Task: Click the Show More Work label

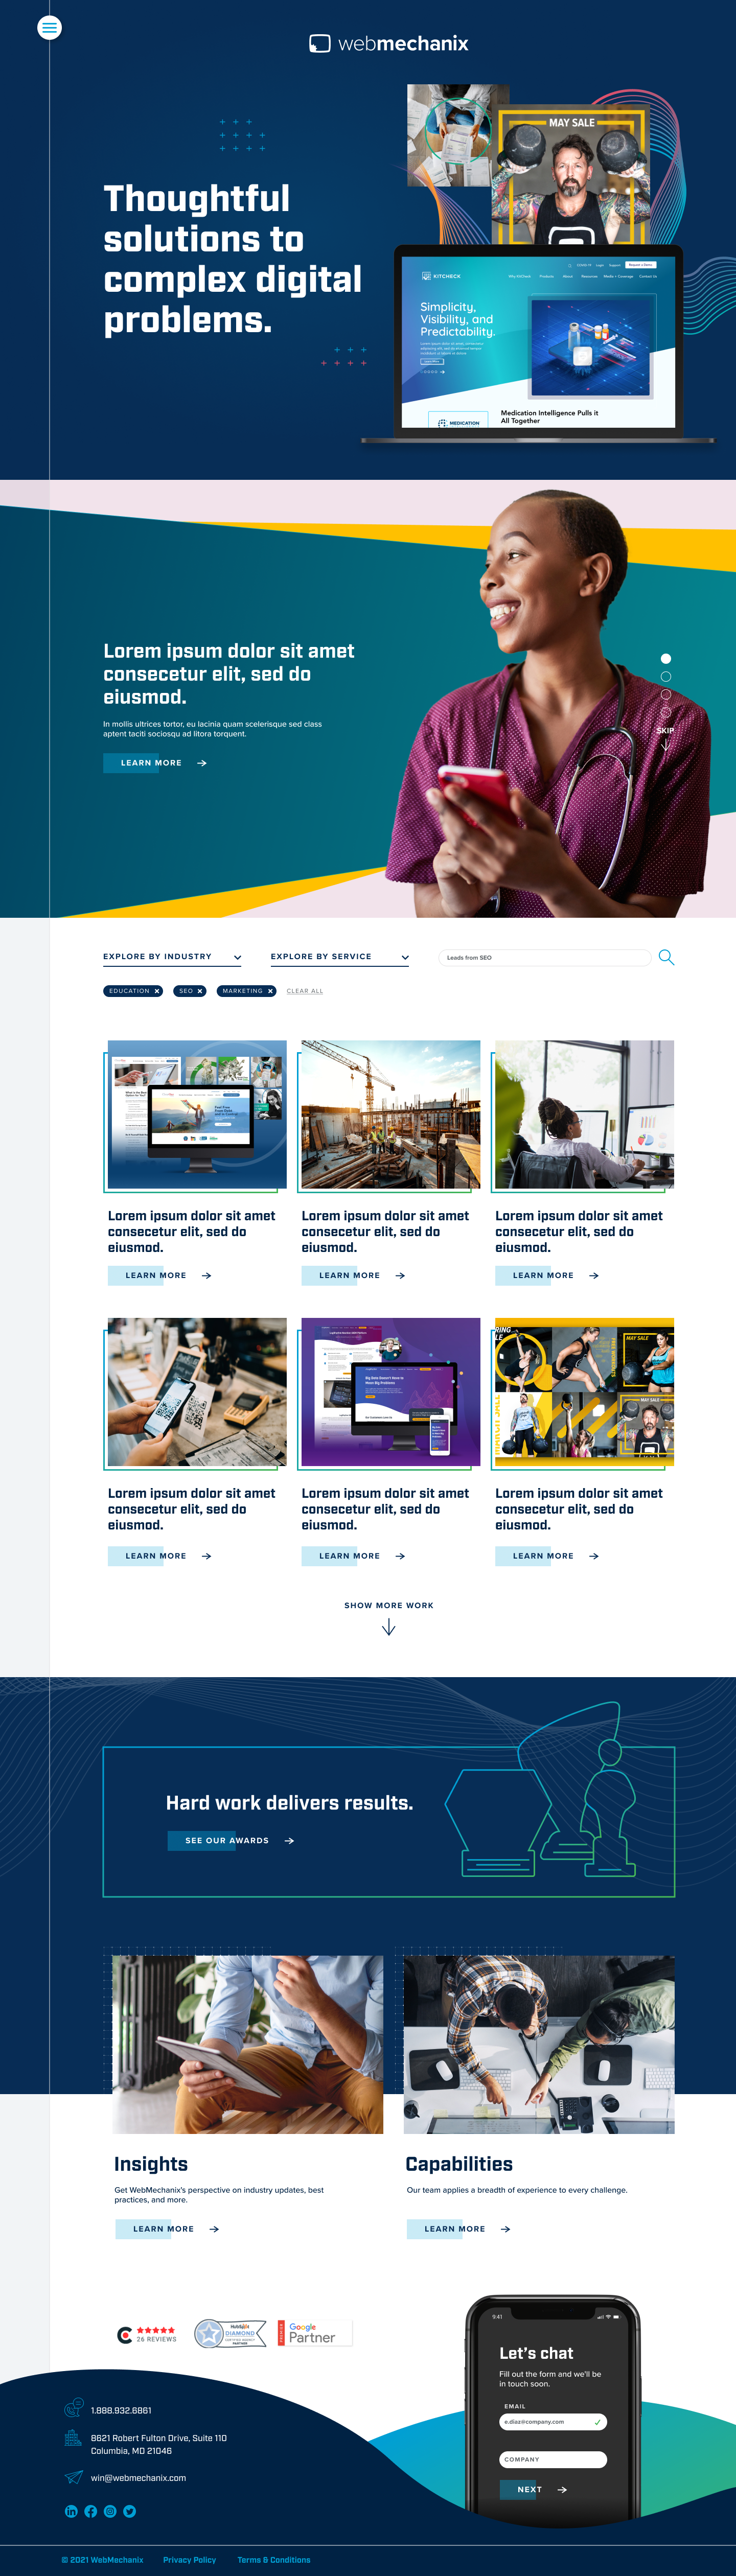Action: [389, 1605]
